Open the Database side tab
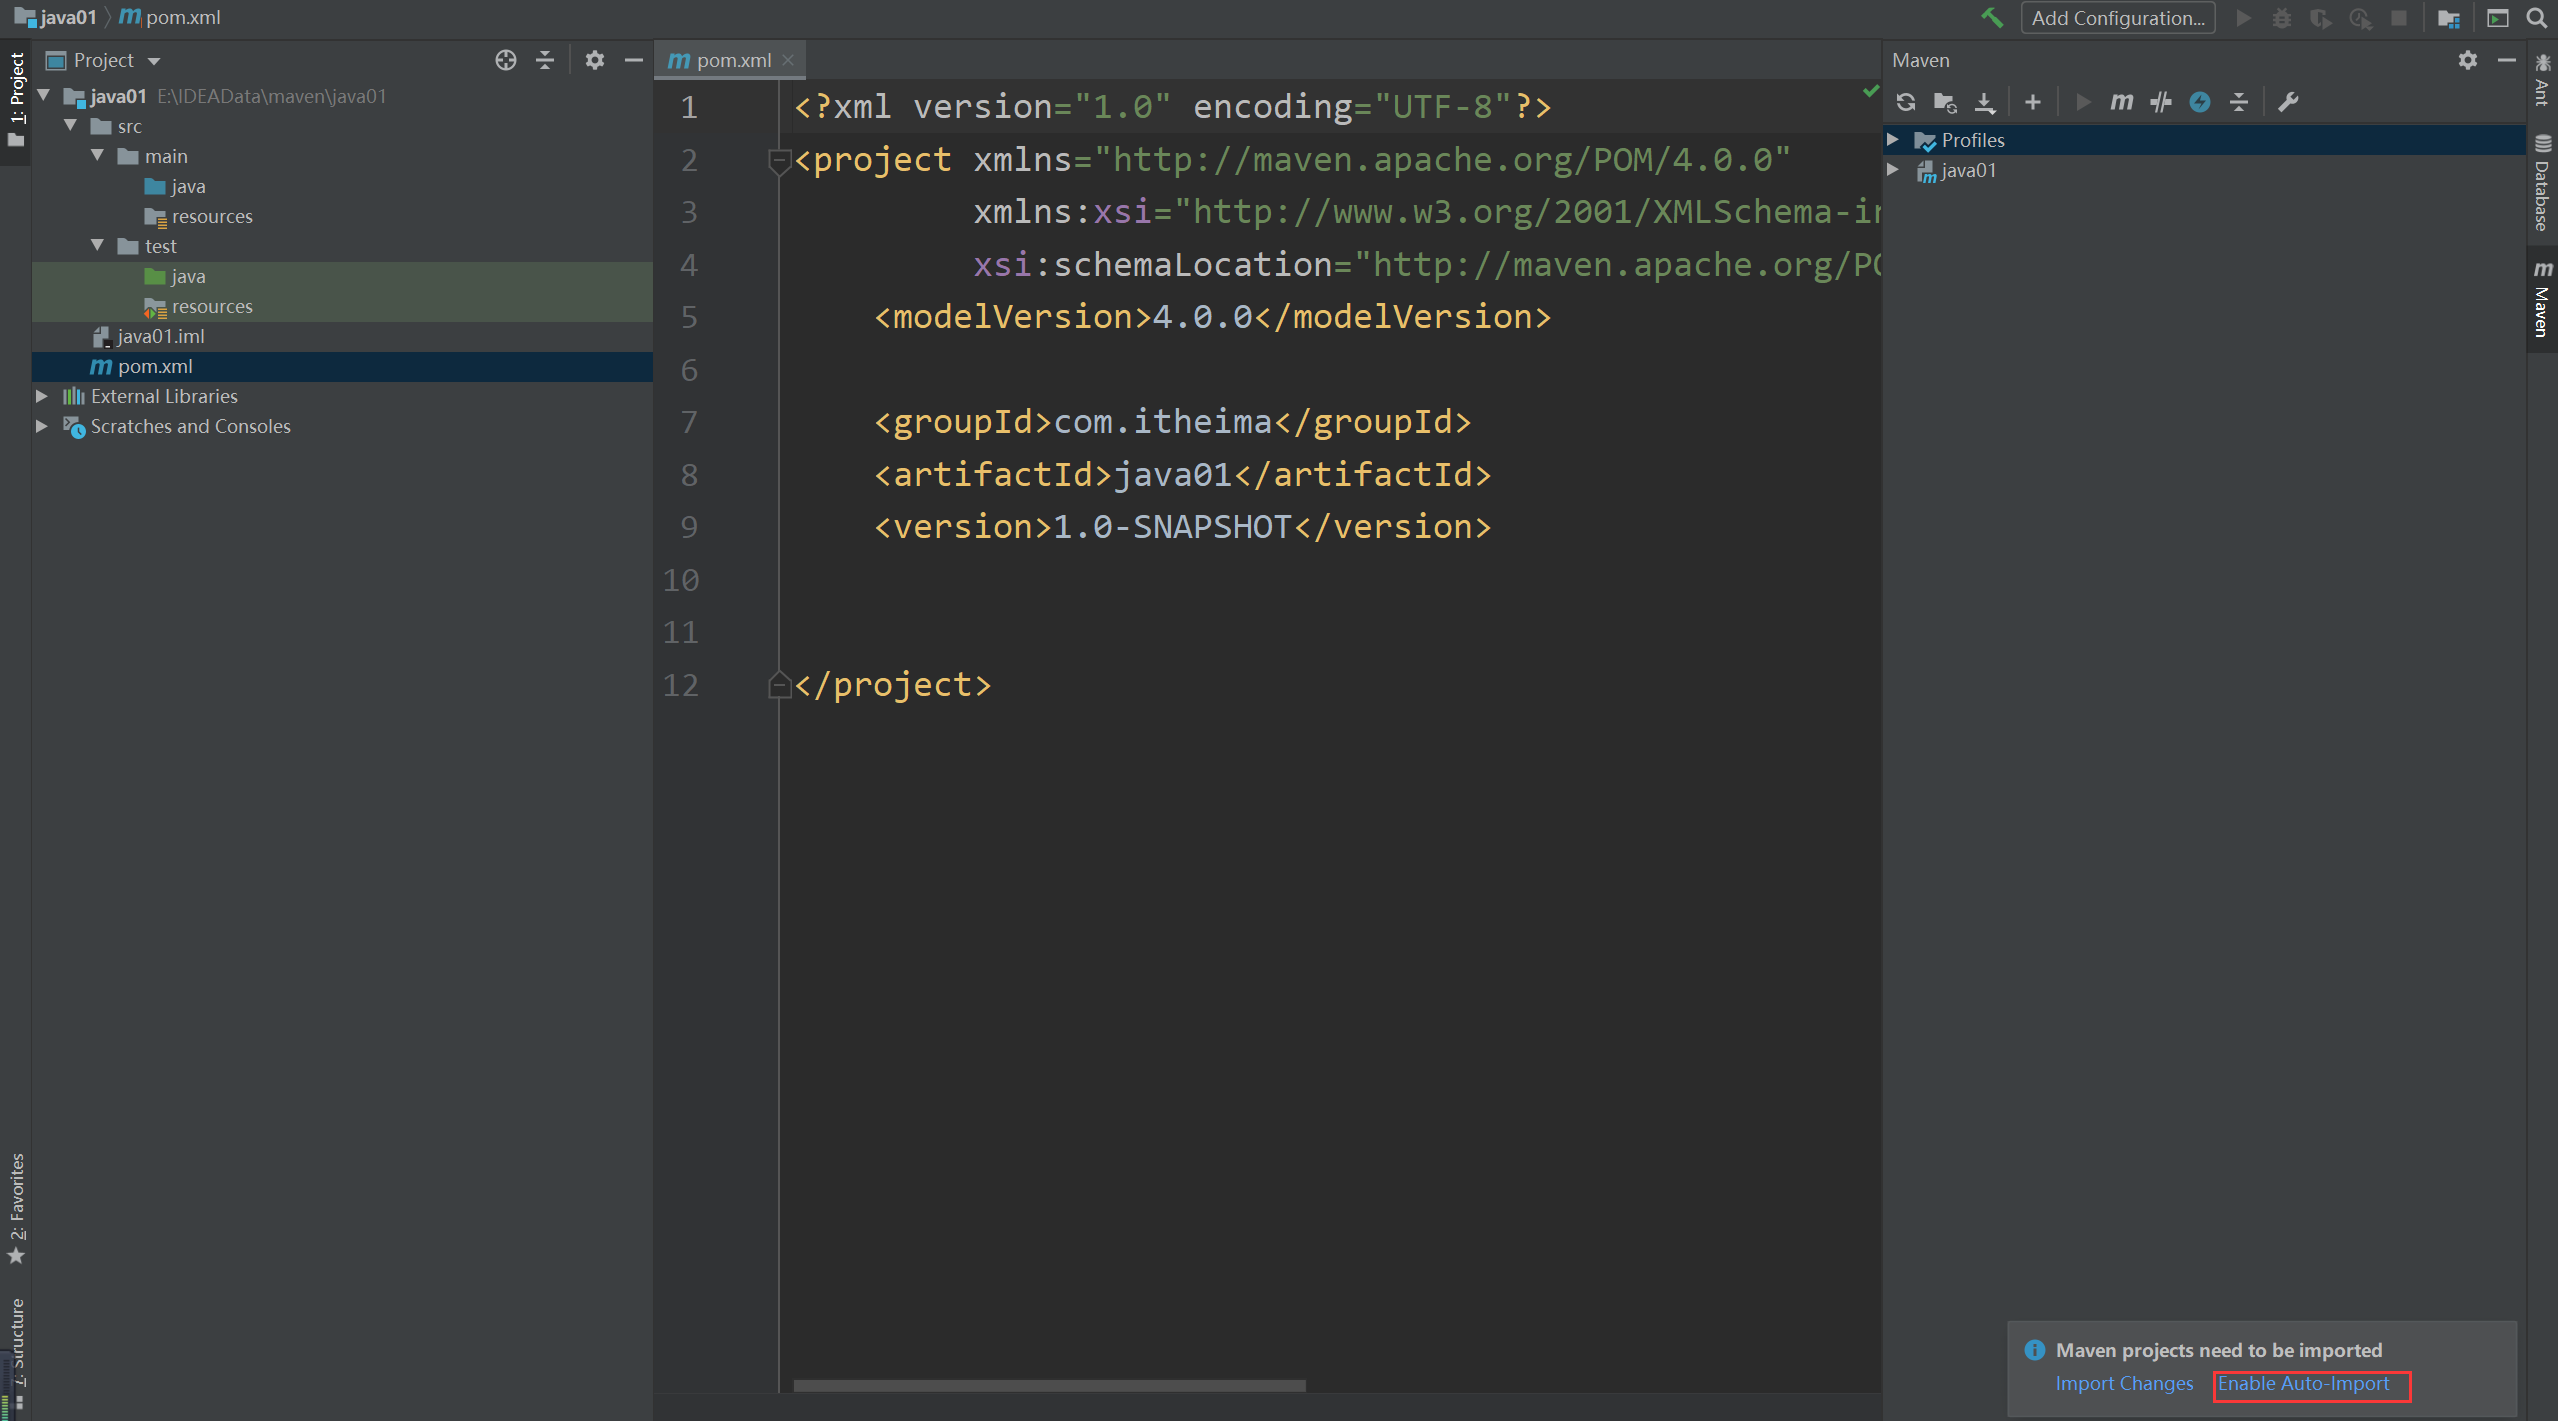This screenshot has height=1421, width=2558. pos(2542,185)
